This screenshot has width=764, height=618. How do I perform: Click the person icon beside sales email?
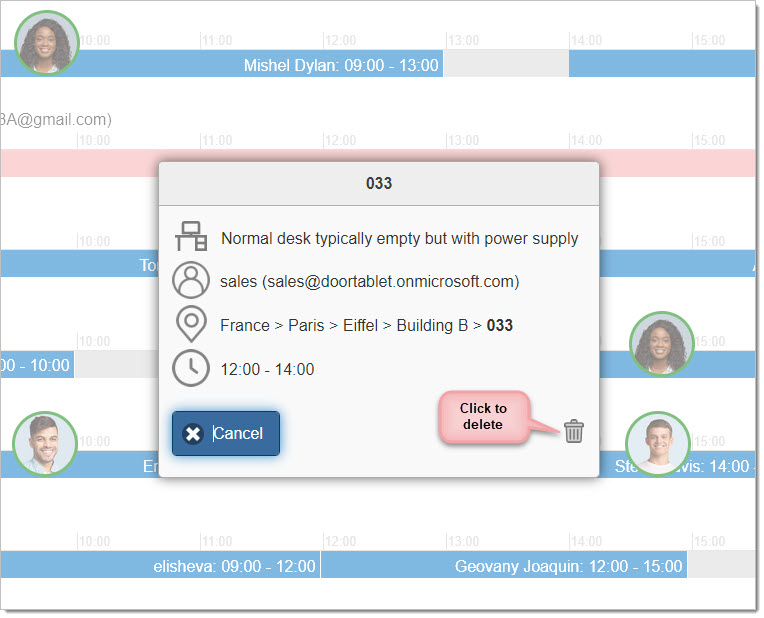coord(190,281)
